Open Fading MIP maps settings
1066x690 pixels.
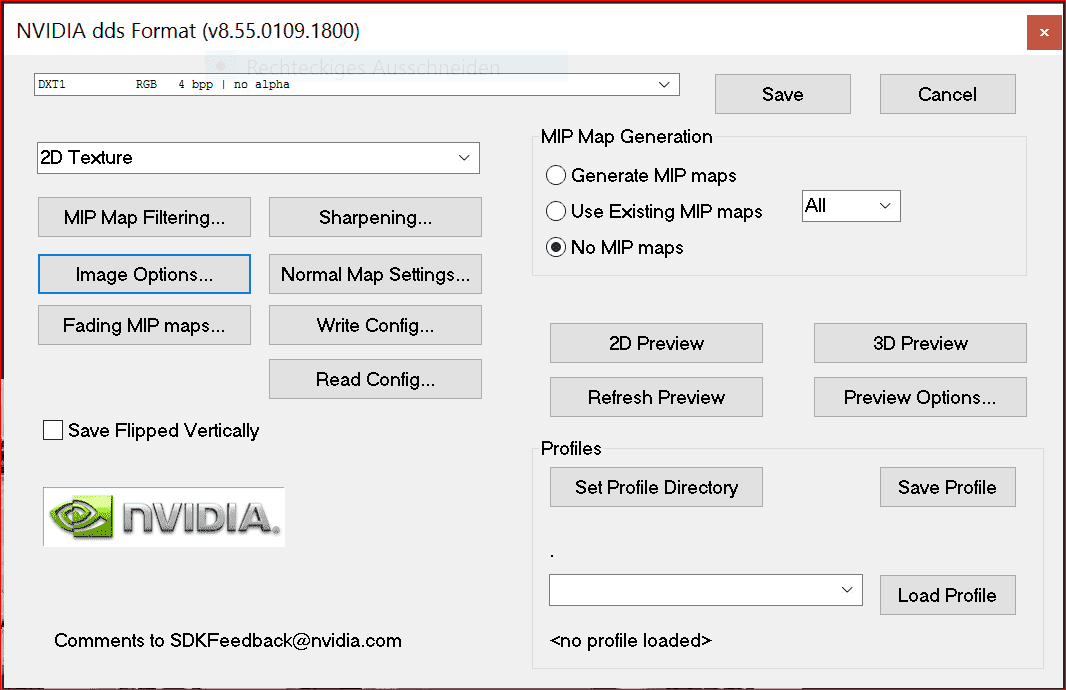click(x=144, y=325)
